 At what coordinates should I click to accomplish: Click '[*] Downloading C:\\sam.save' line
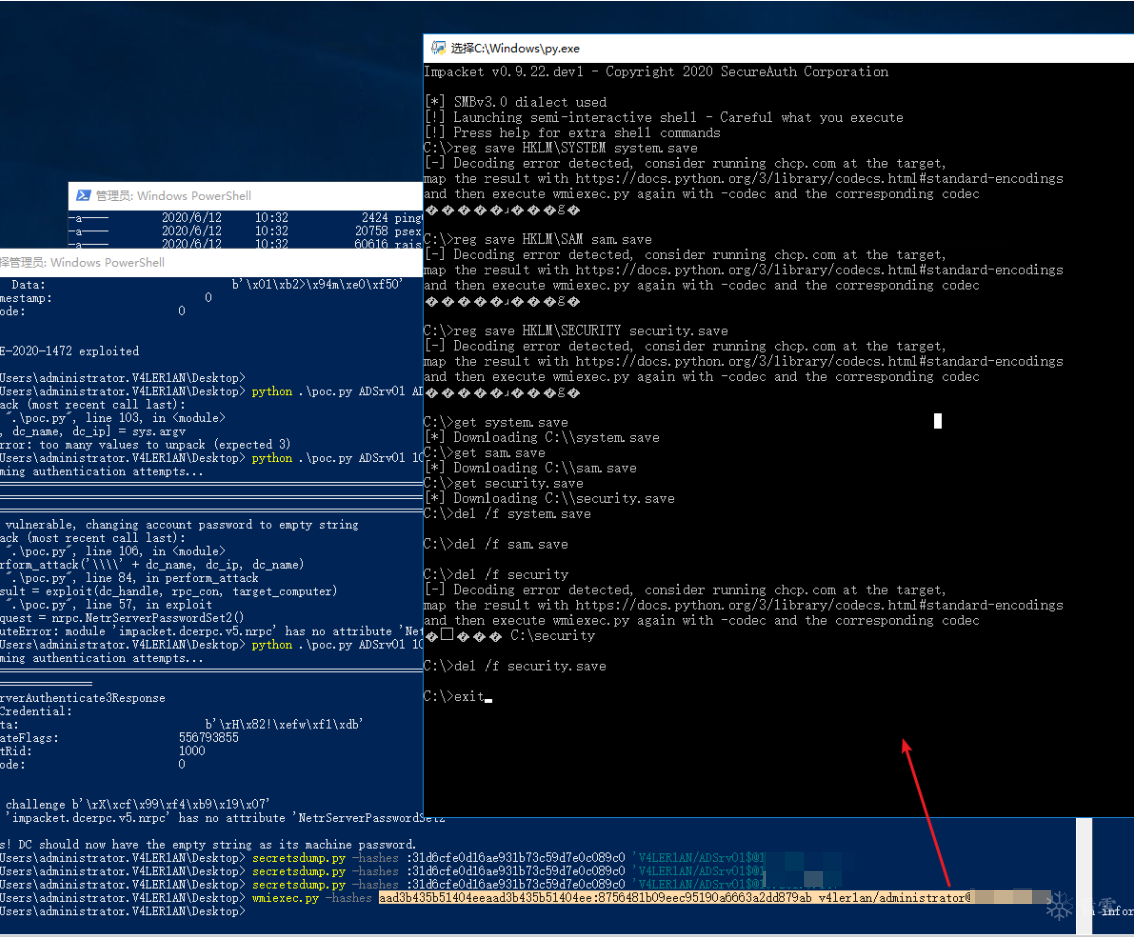tap(531, 468)
